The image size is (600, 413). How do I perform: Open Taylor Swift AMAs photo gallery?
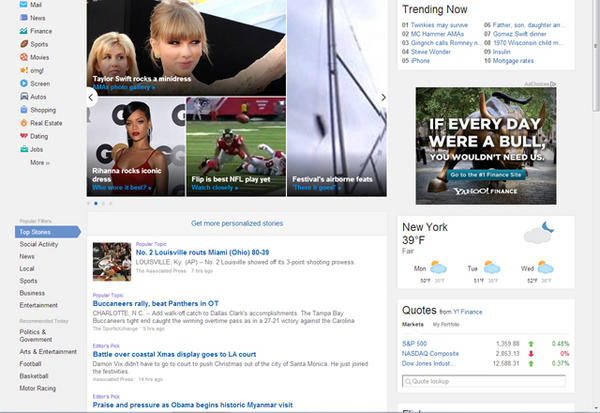[x=124, y=87]
